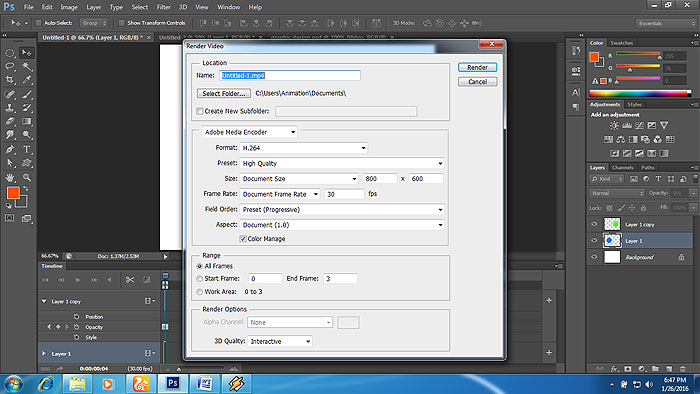Click the Render button
The height and width of the screenshot is (394, 700).
477,67
